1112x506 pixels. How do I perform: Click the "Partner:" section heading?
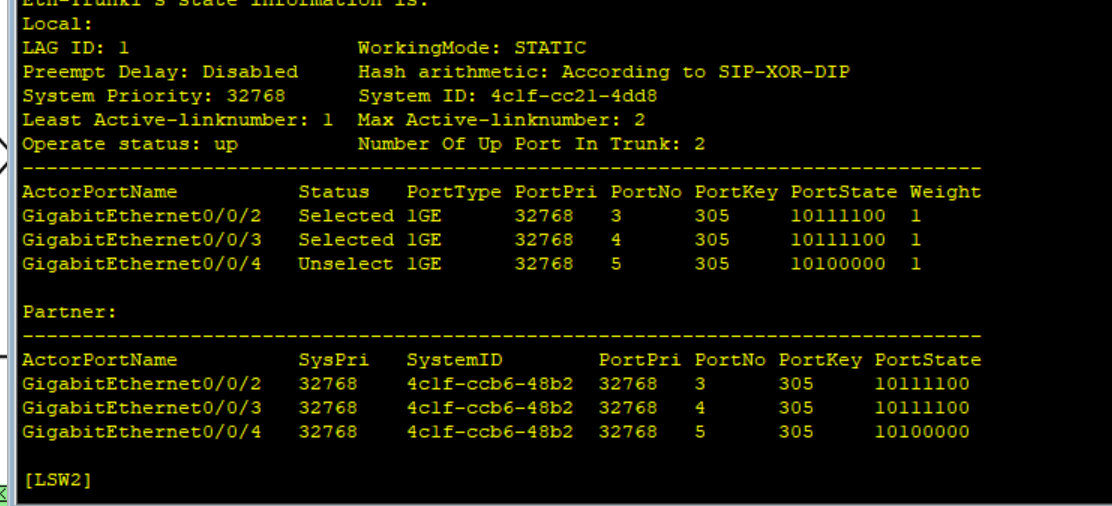(70, 312)
